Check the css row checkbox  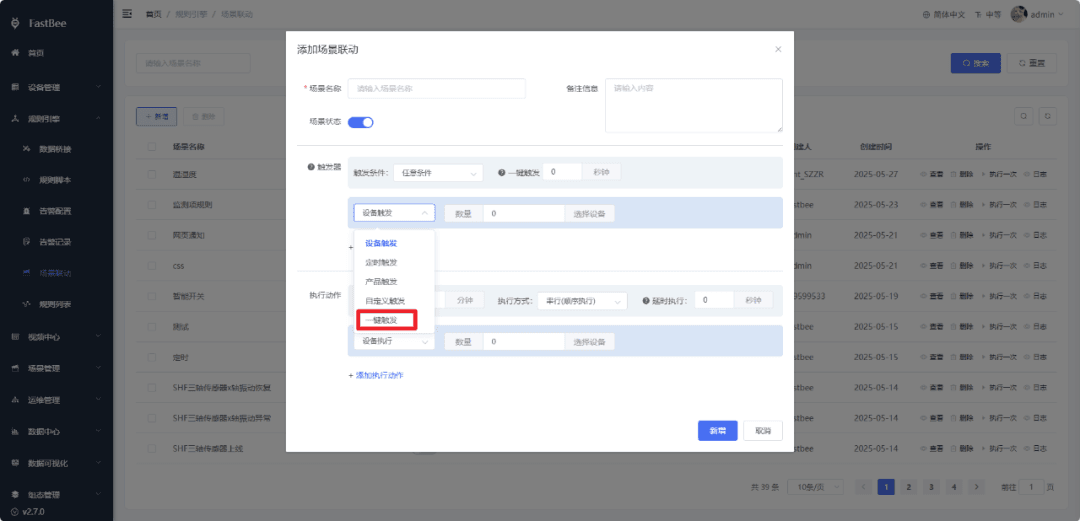click(x=152, y=265)
